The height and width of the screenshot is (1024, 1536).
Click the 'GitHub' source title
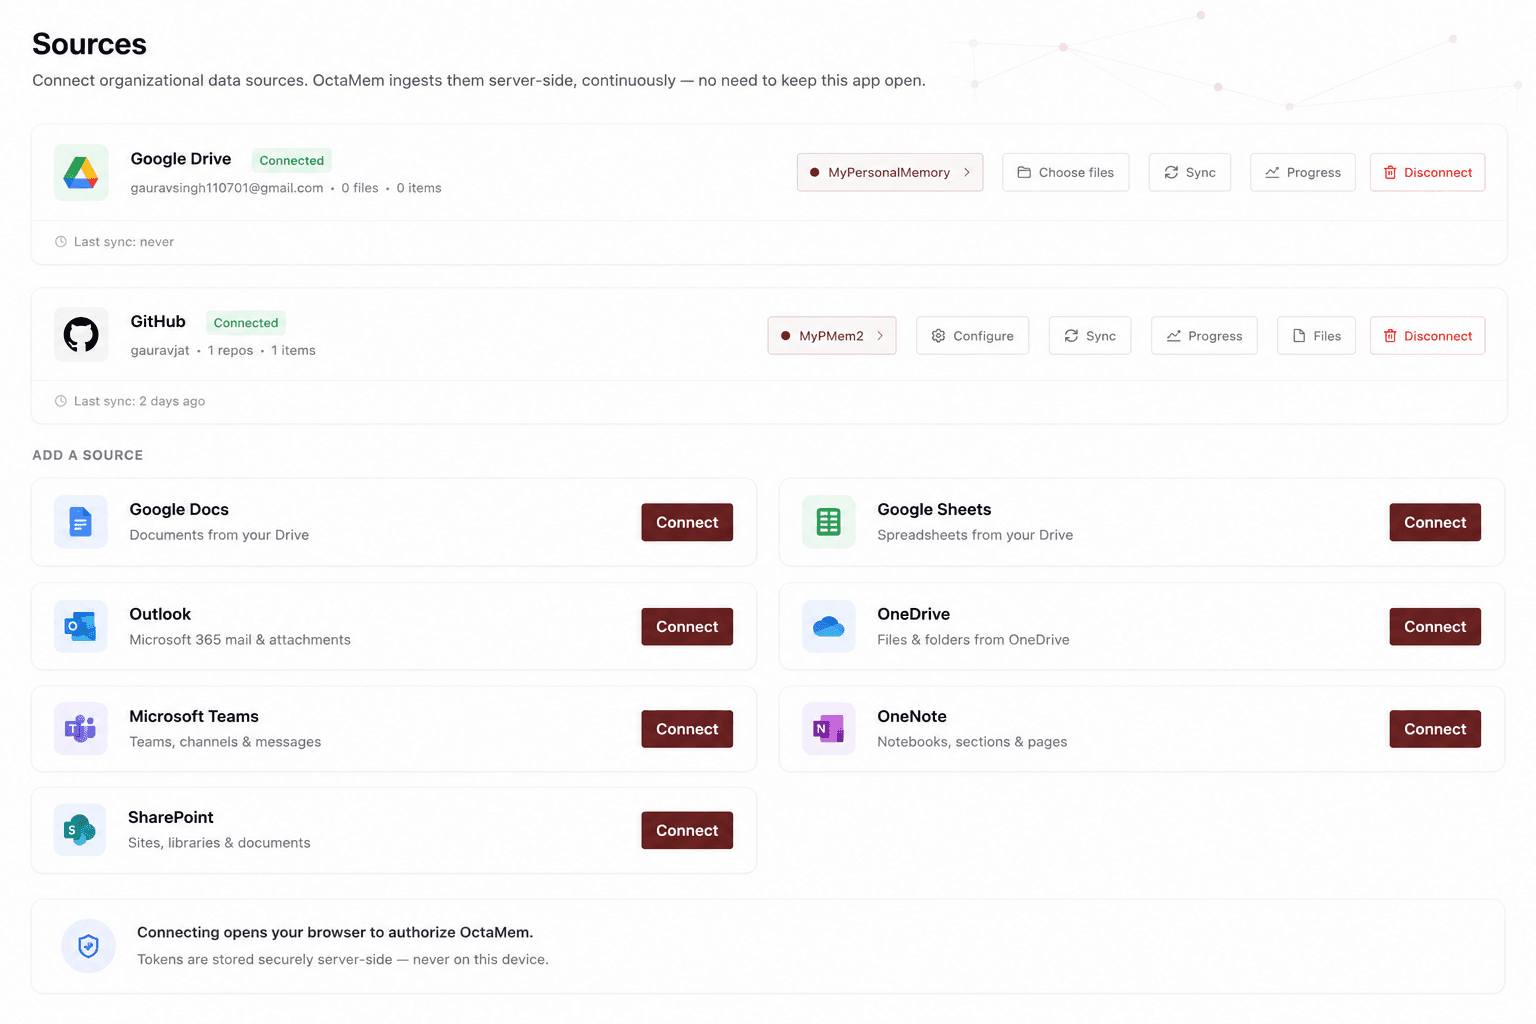[x=158, y=322]
